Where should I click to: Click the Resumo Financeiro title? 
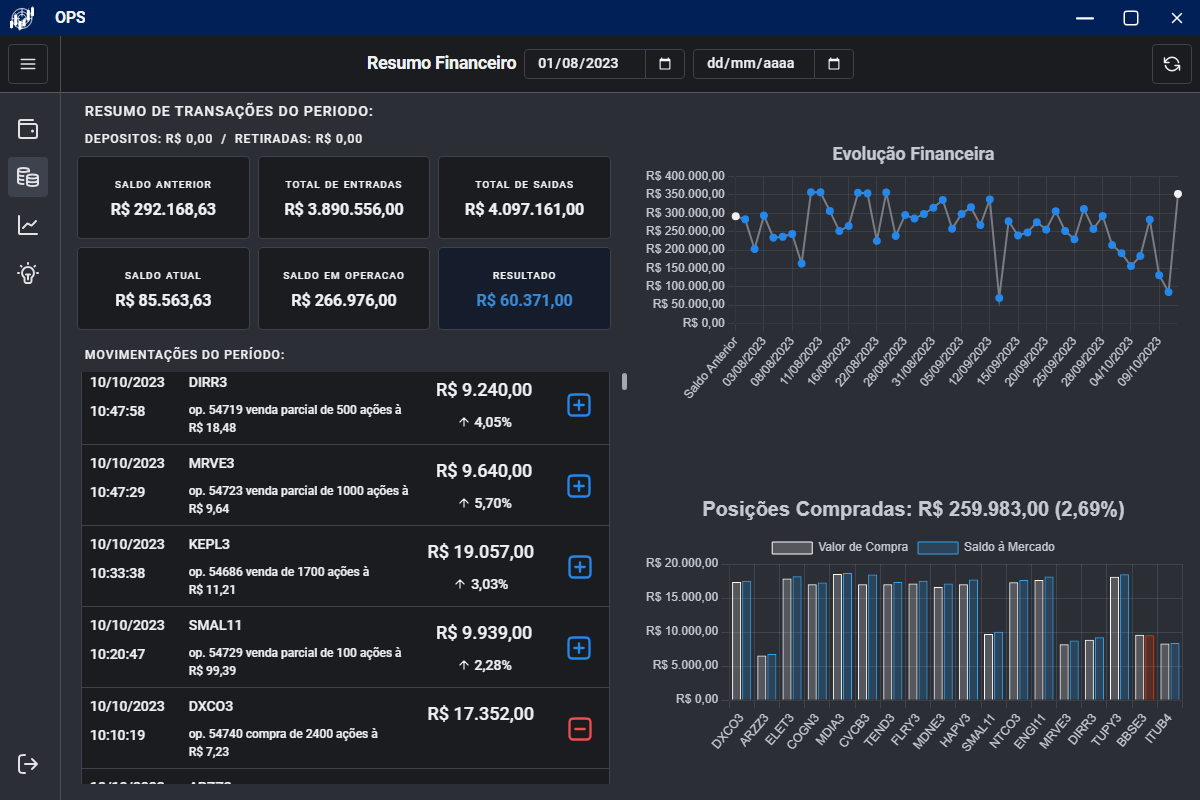pyautogui.click(x=441, y=63)
